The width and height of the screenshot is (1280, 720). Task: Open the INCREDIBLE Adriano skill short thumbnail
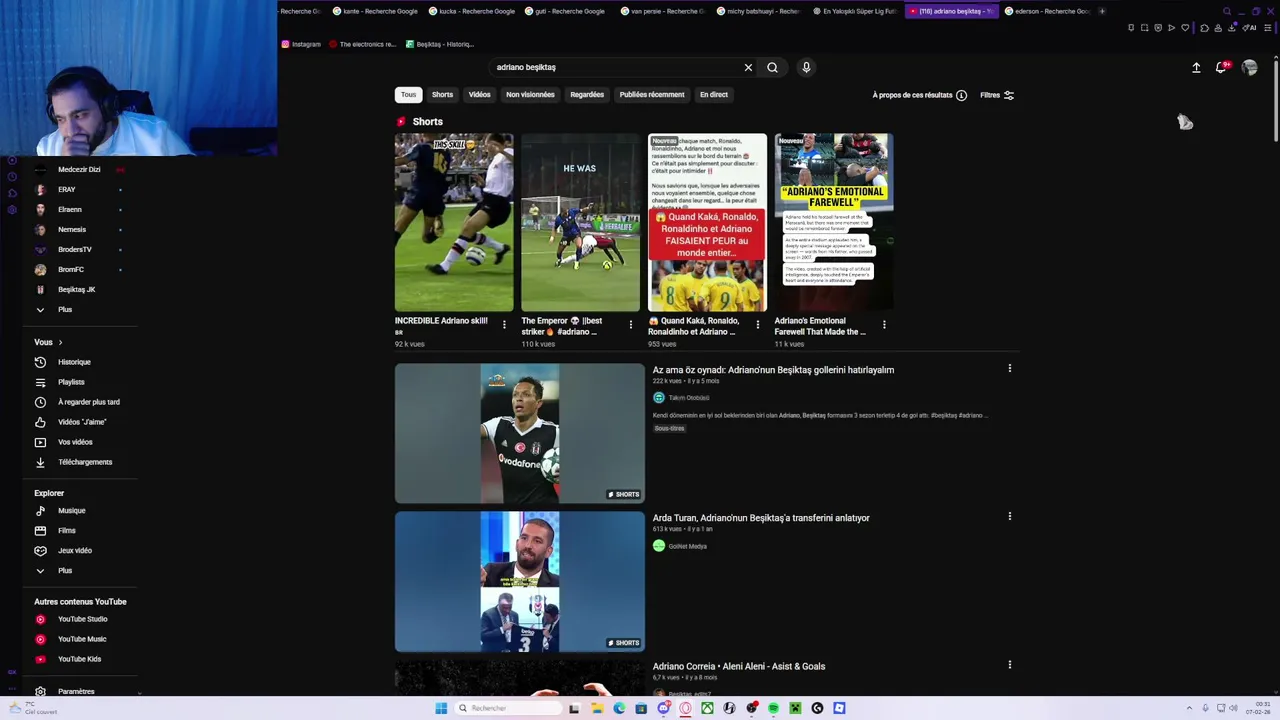click(454, 222)
